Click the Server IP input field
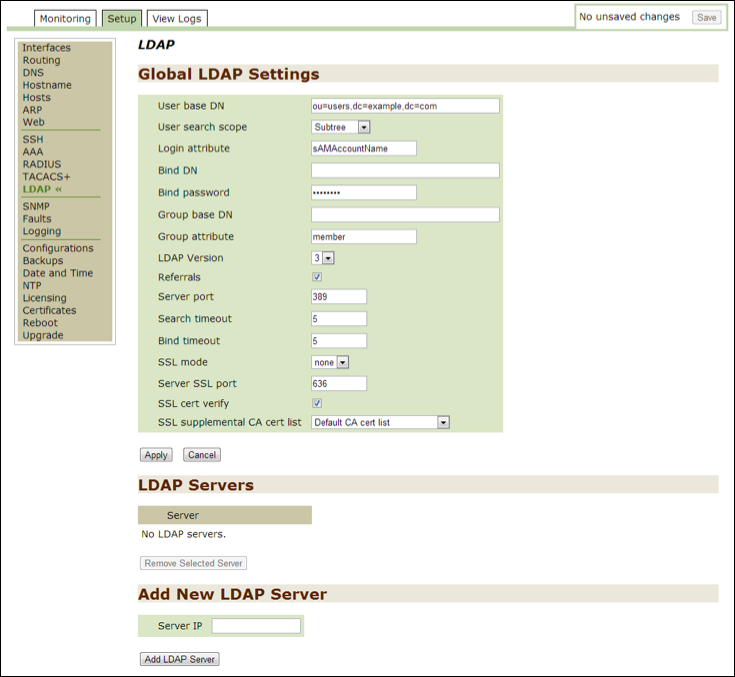Viewport: 735px width, 677px height. pyautogui.click(x=256, y=626)
